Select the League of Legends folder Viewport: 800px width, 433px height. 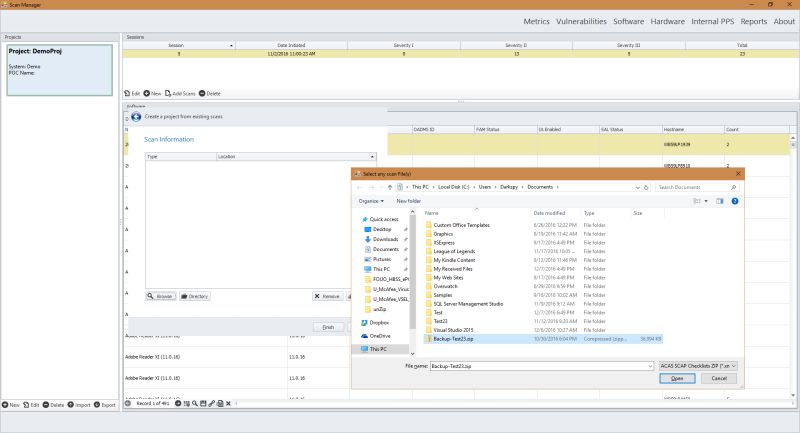(x=451, y=251)
